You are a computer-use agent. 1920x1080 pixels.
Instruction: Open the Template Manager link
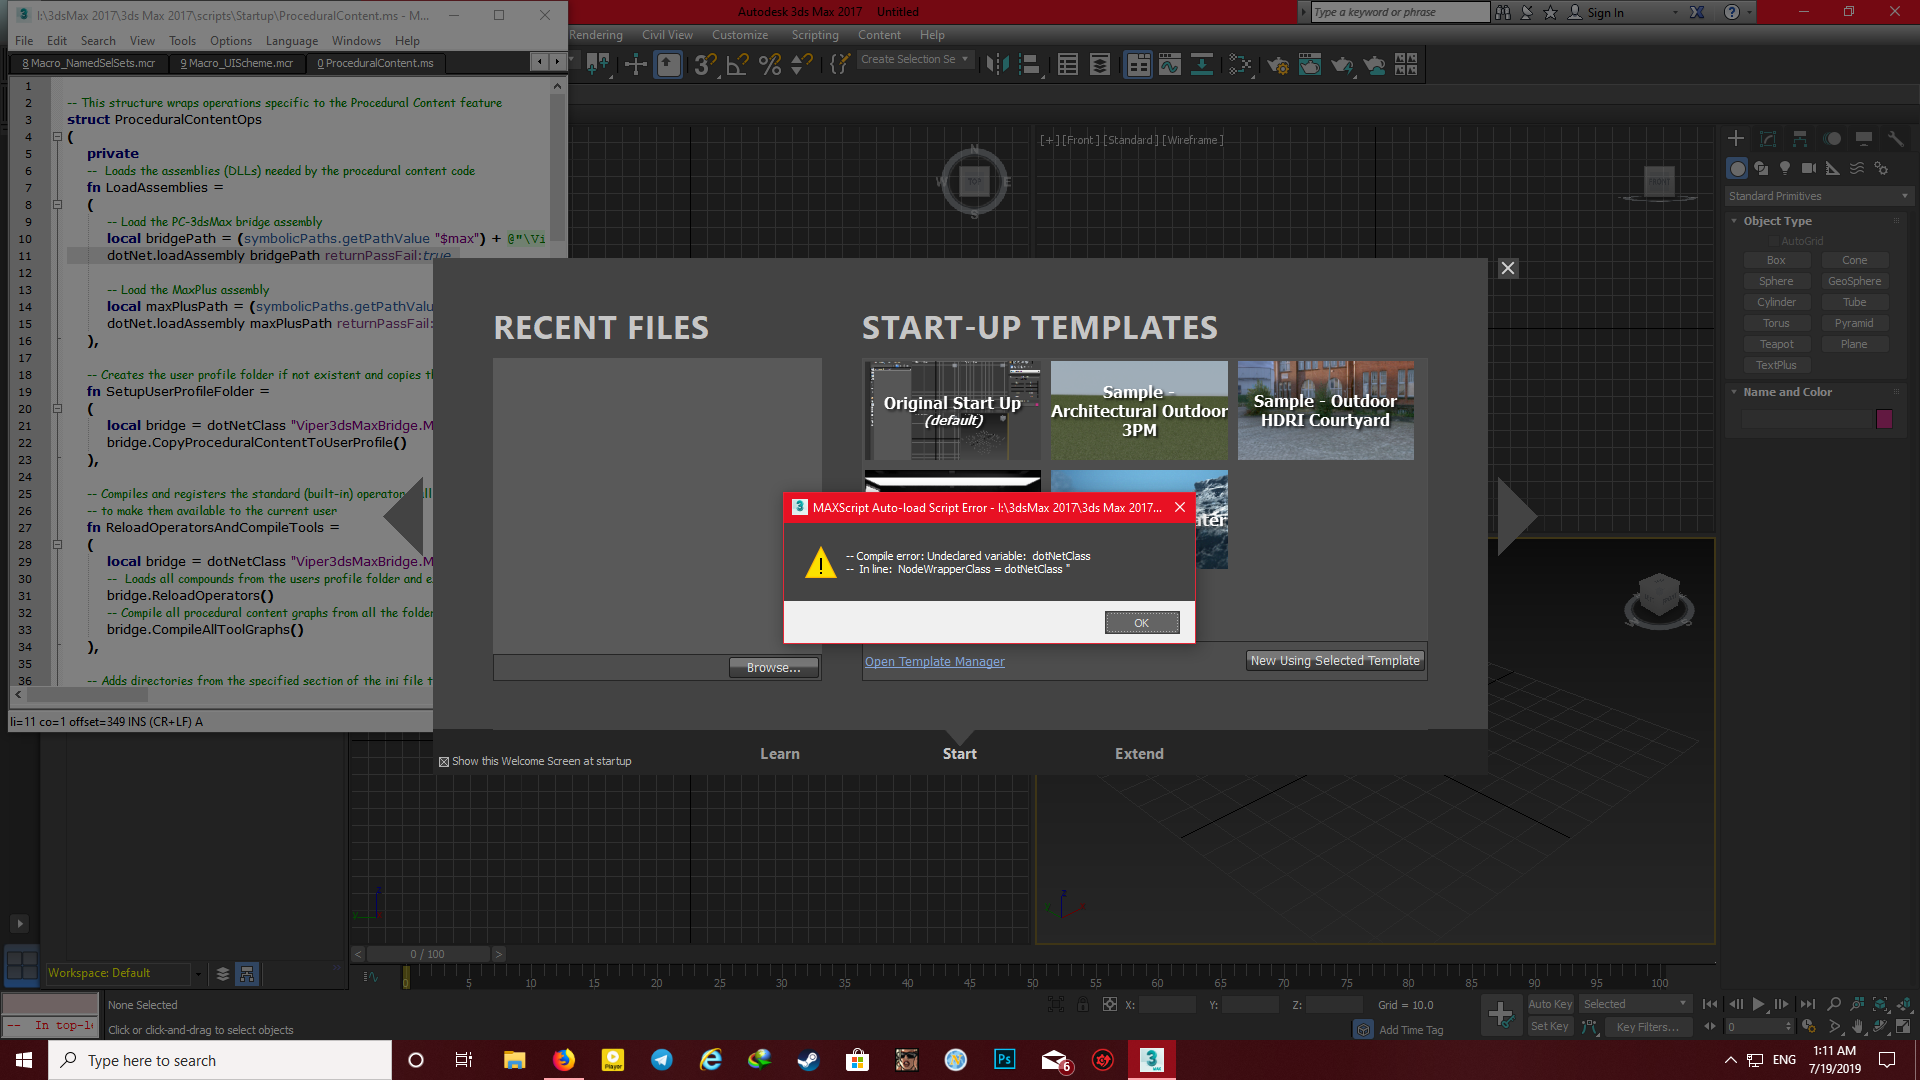934,662
